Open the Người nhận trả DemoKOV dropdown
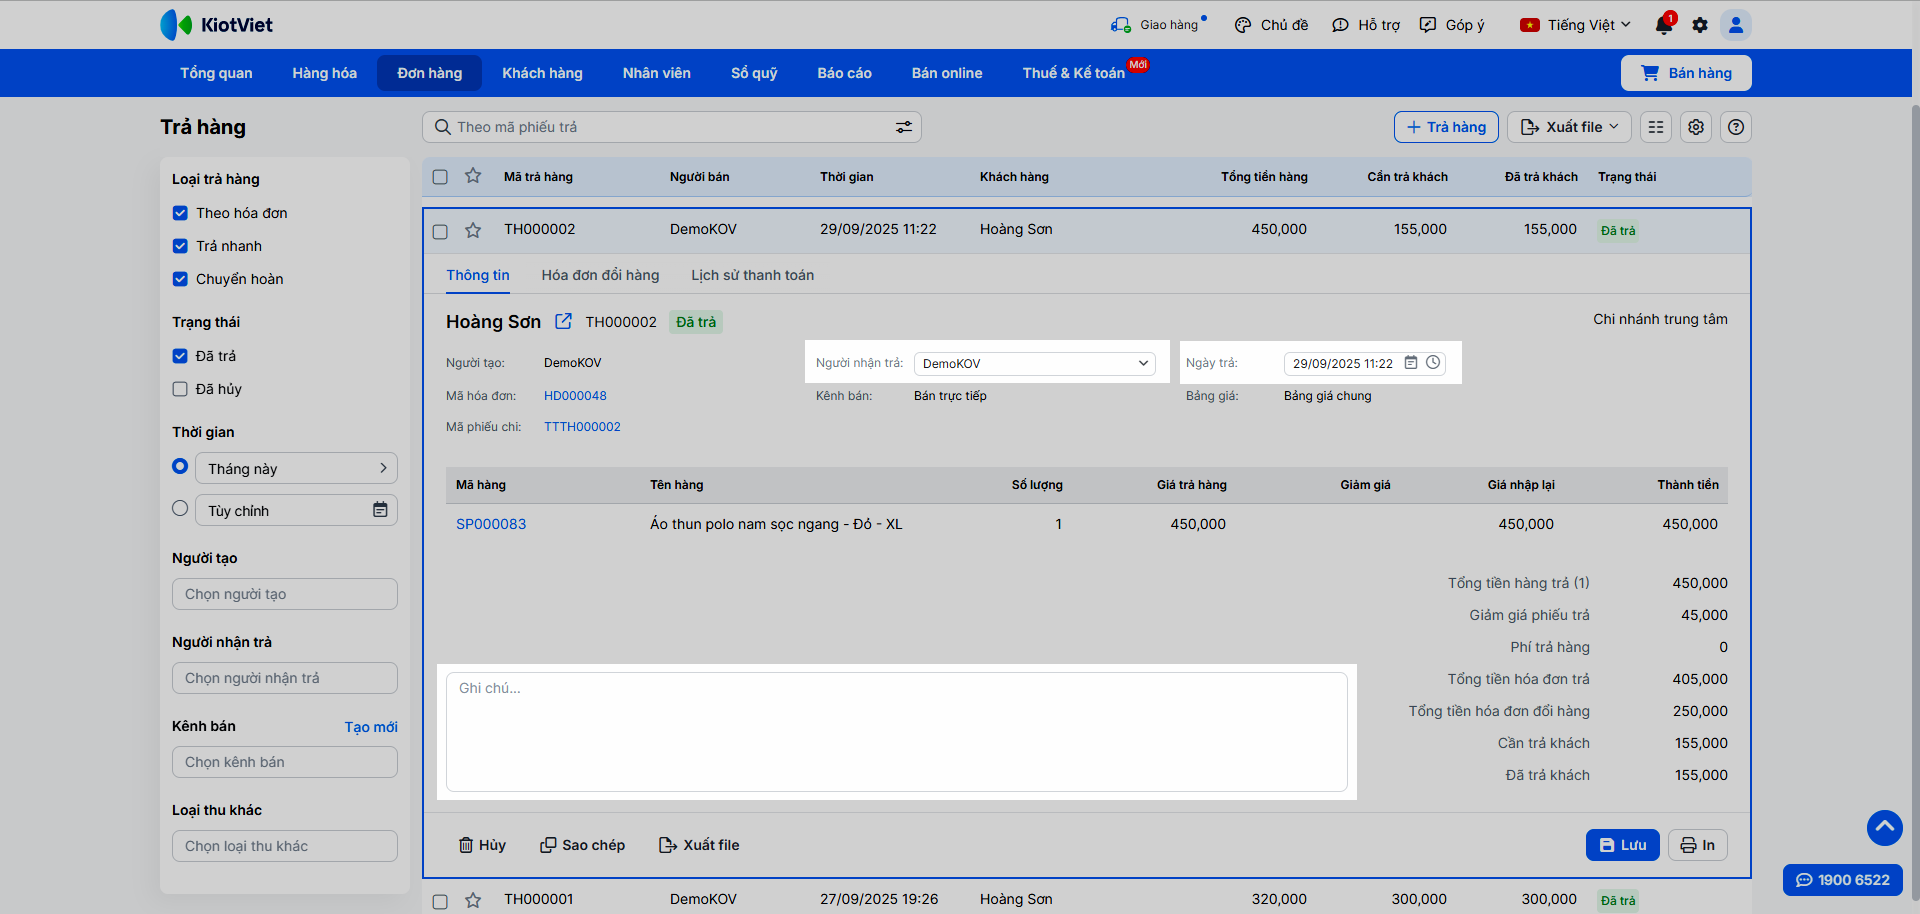The height and width of the screenshot is (914, 1920). tap(1034, 363)
